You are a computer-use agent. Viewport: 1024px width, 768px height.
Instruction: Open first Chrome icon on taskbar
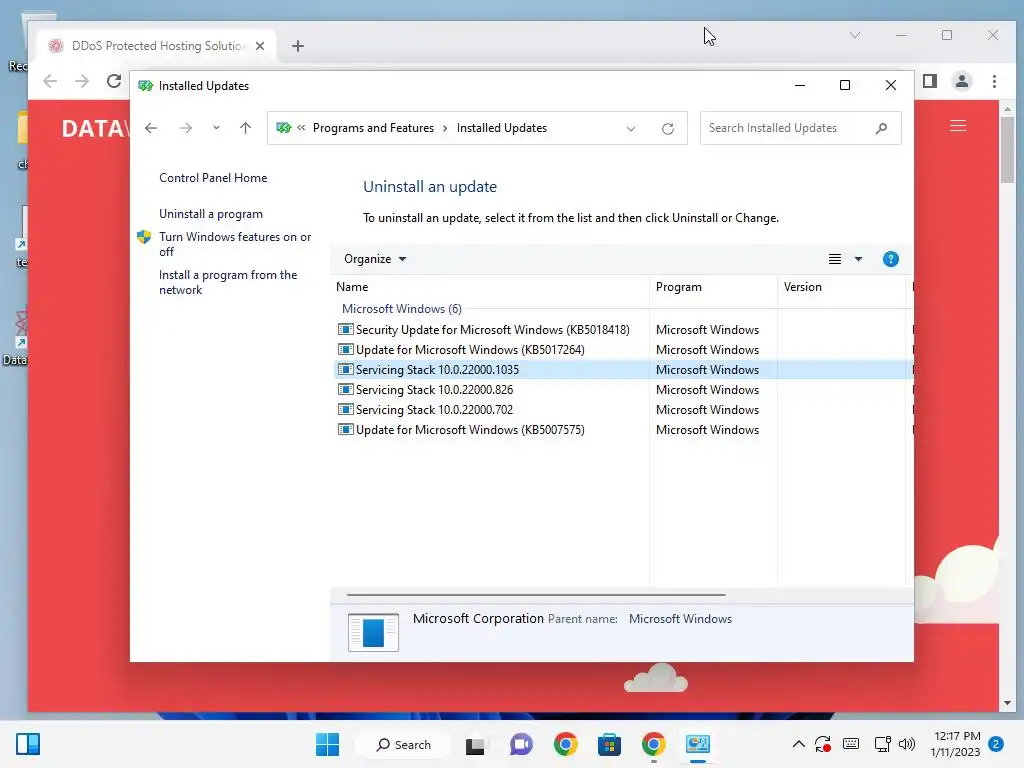click(566, 744)
